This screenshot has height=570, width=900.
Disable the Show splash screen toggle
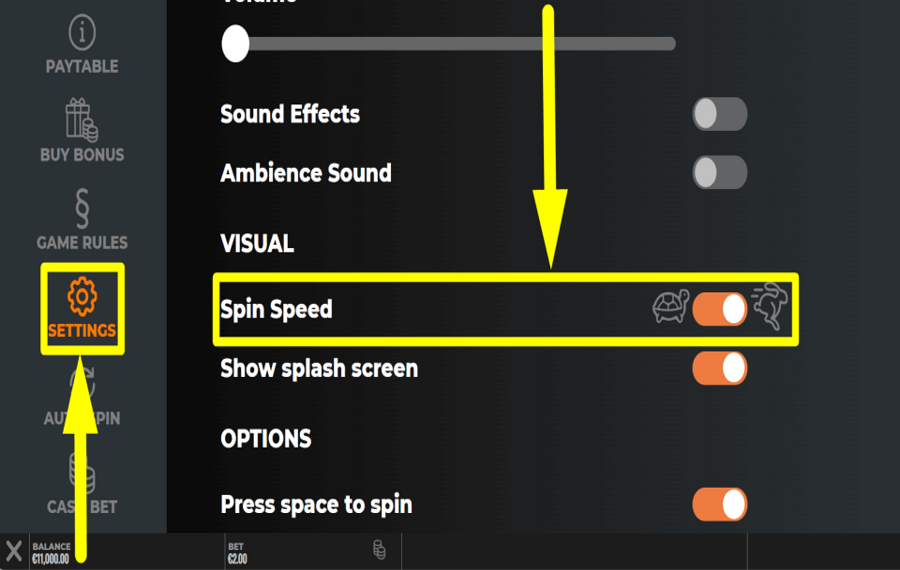[719, 368]
